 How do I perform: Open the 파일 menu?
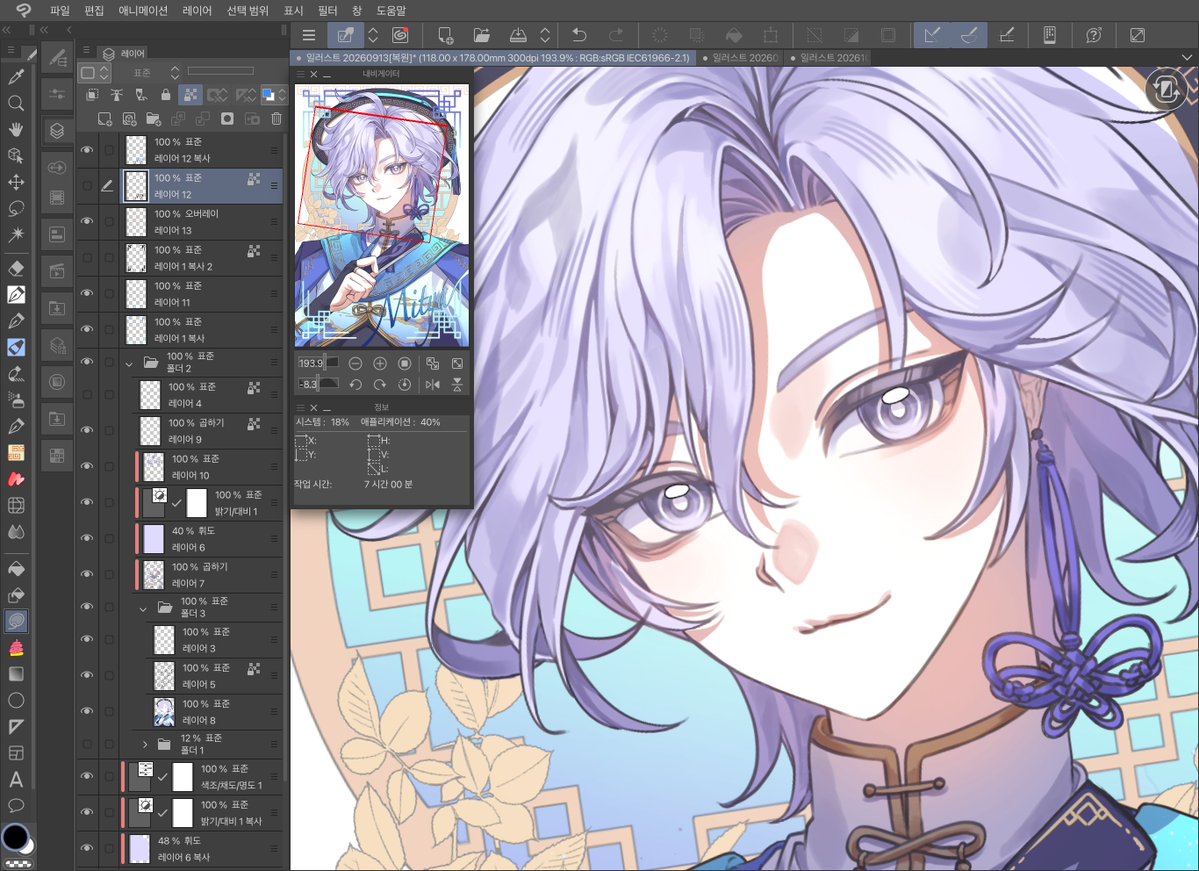[59, 11]
